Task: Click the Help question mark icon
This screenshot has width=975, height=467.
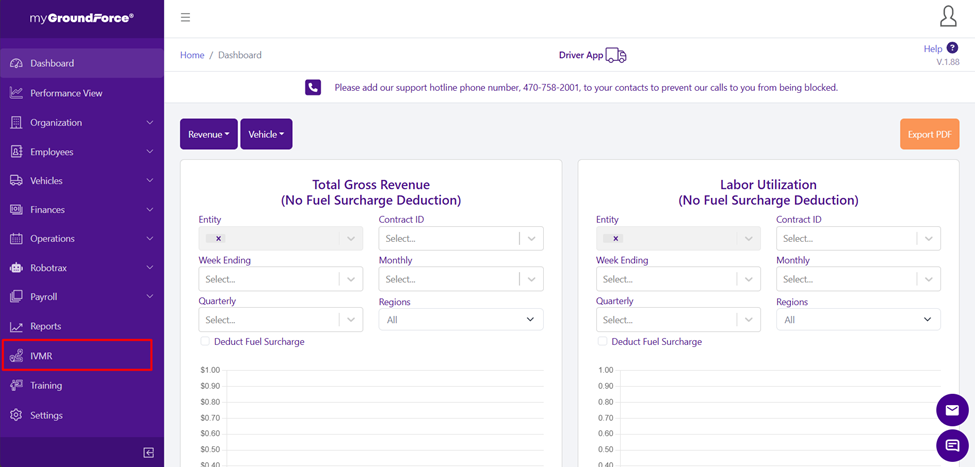Action: click(x=952, y=48)
